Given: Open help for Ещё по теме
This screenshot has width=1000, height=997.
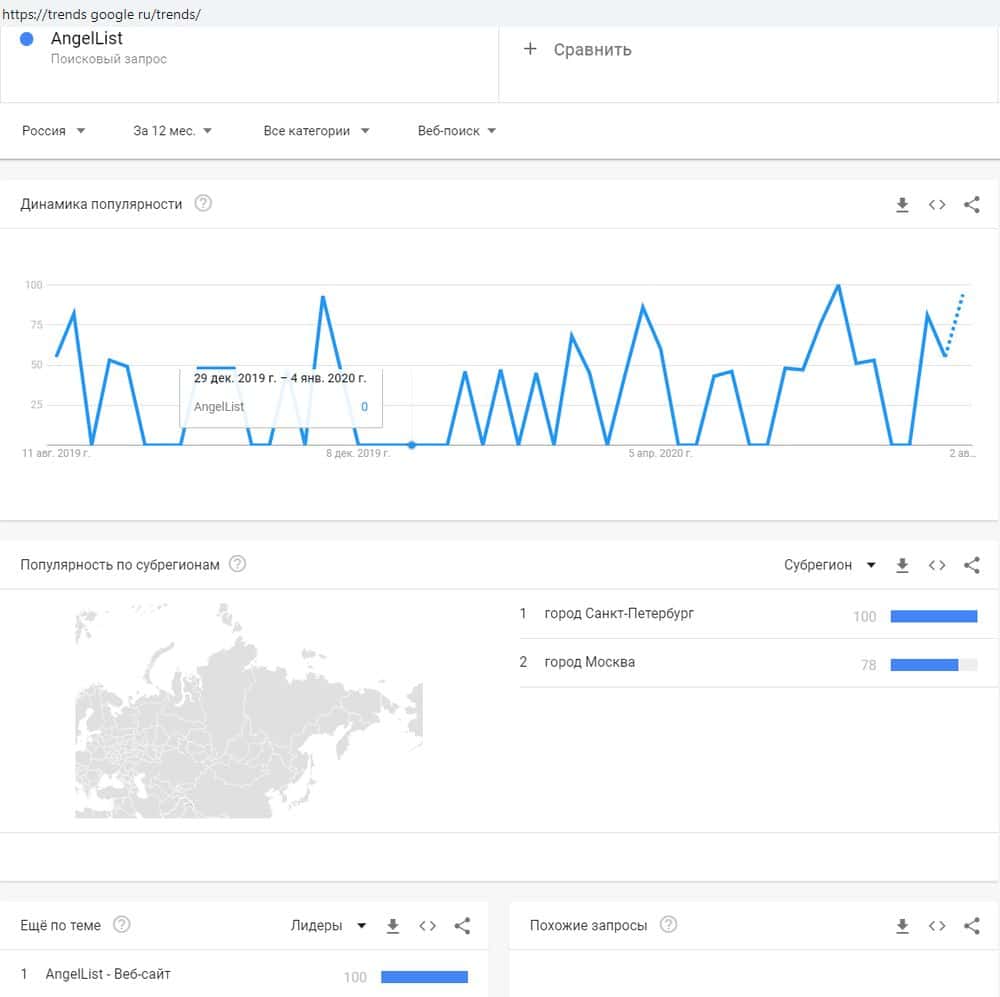Looking at the screenshot, I should (121, 924).
